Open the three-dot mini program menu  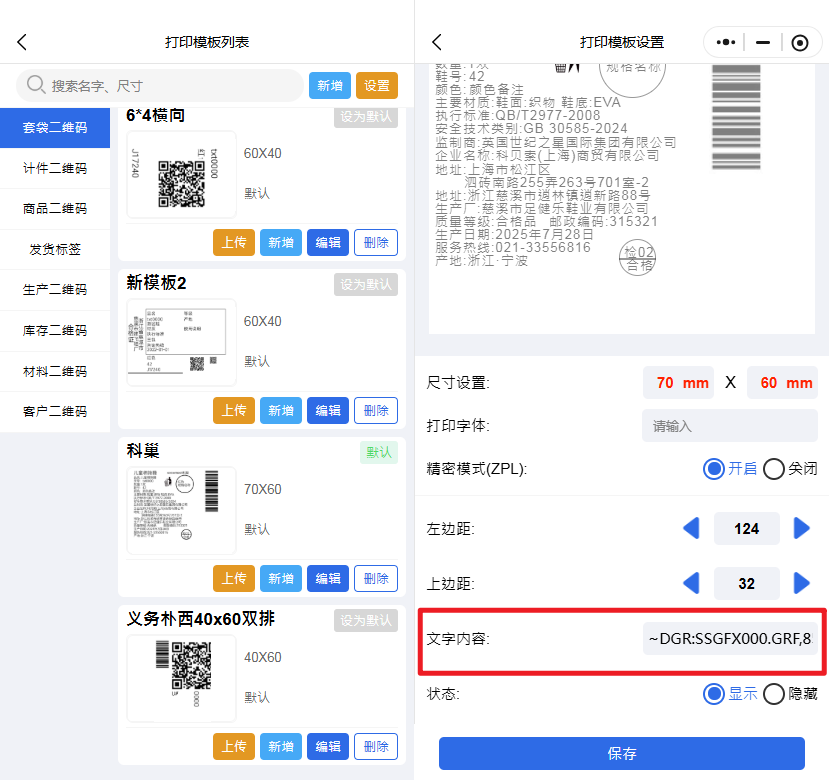[x=727, y=42]
